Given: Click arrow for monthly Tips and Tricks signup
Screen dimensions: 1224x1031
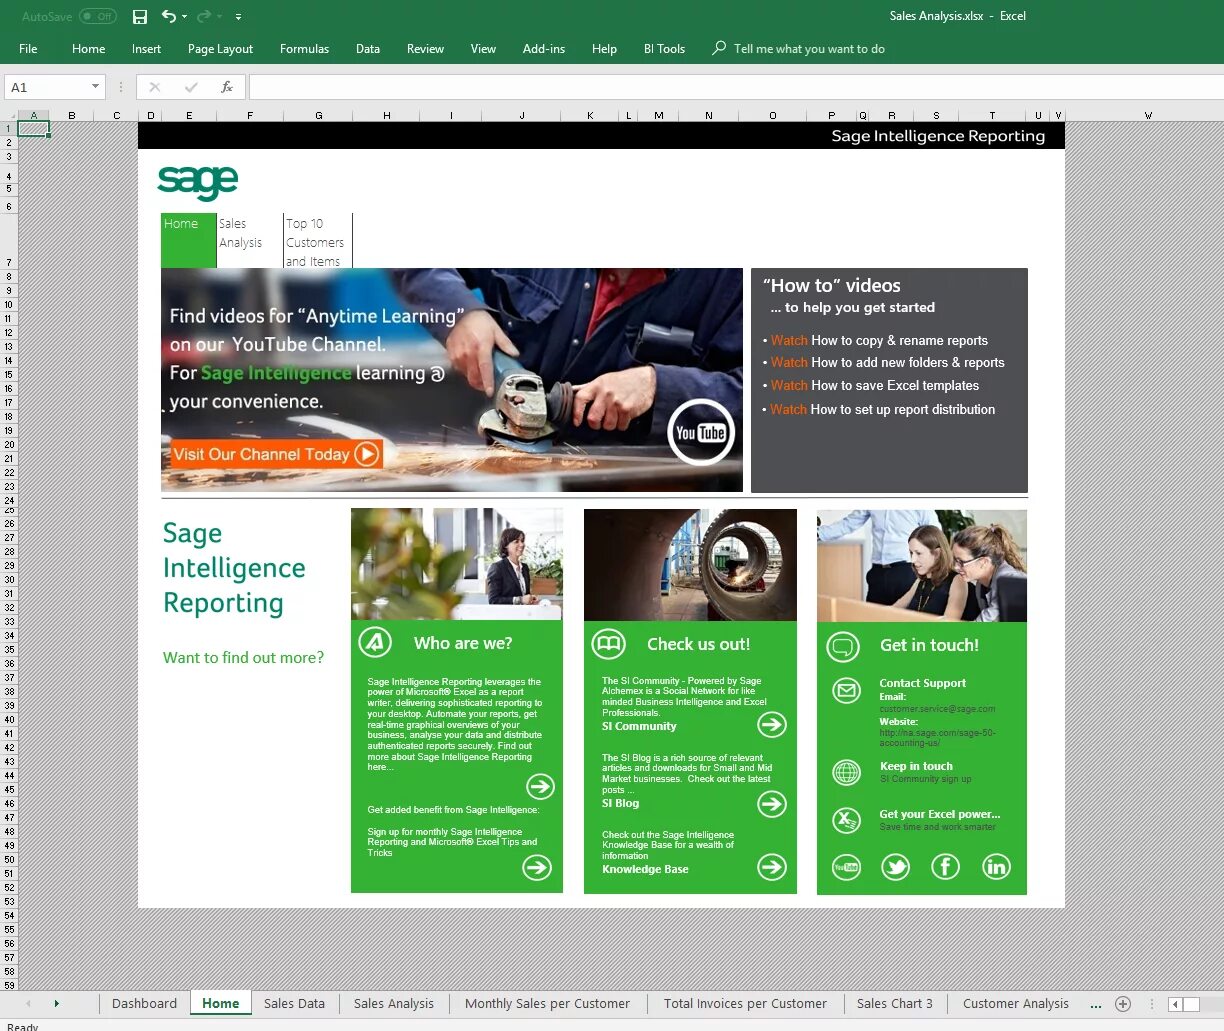Looking at the screenshot, I should click(537, 867).
